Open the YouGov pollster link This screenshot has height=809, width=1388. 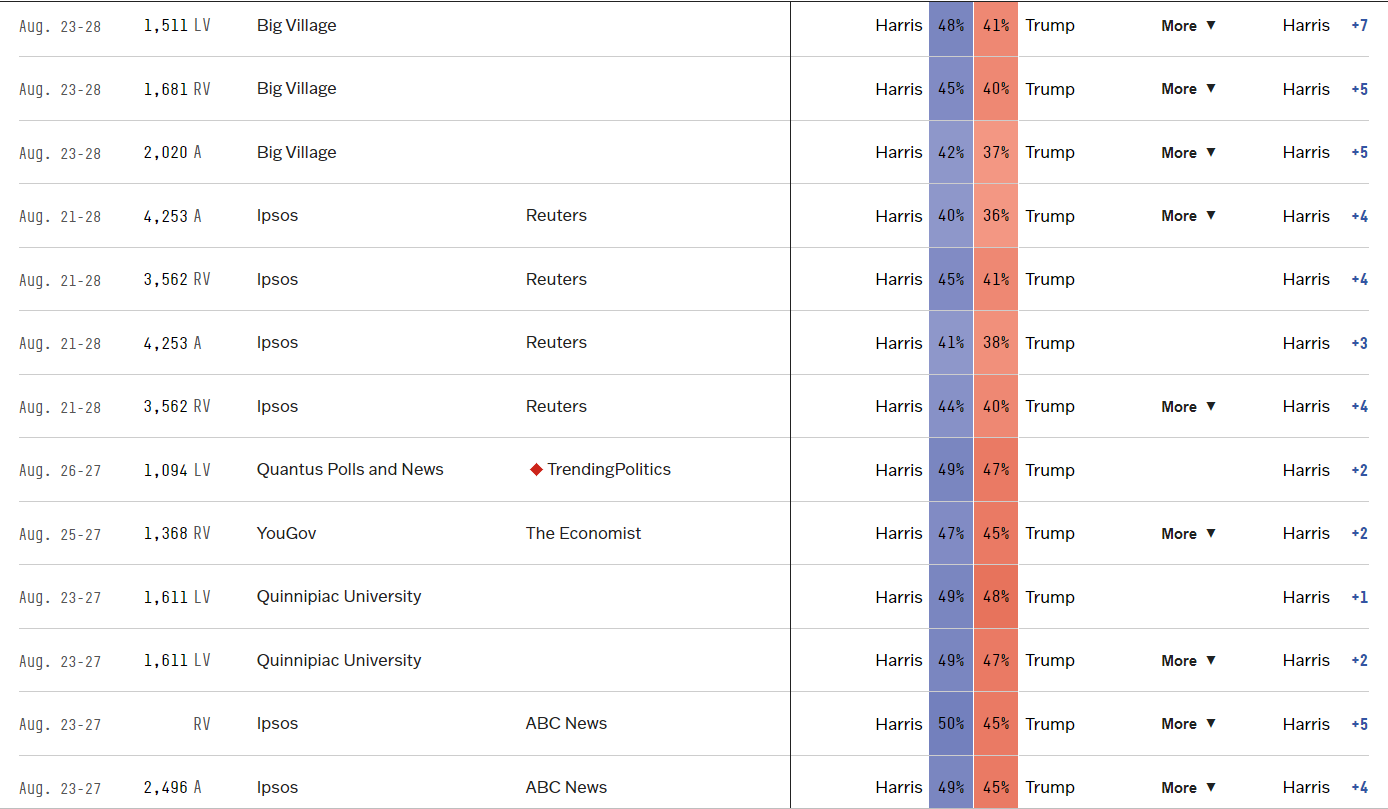click(286, 534)
